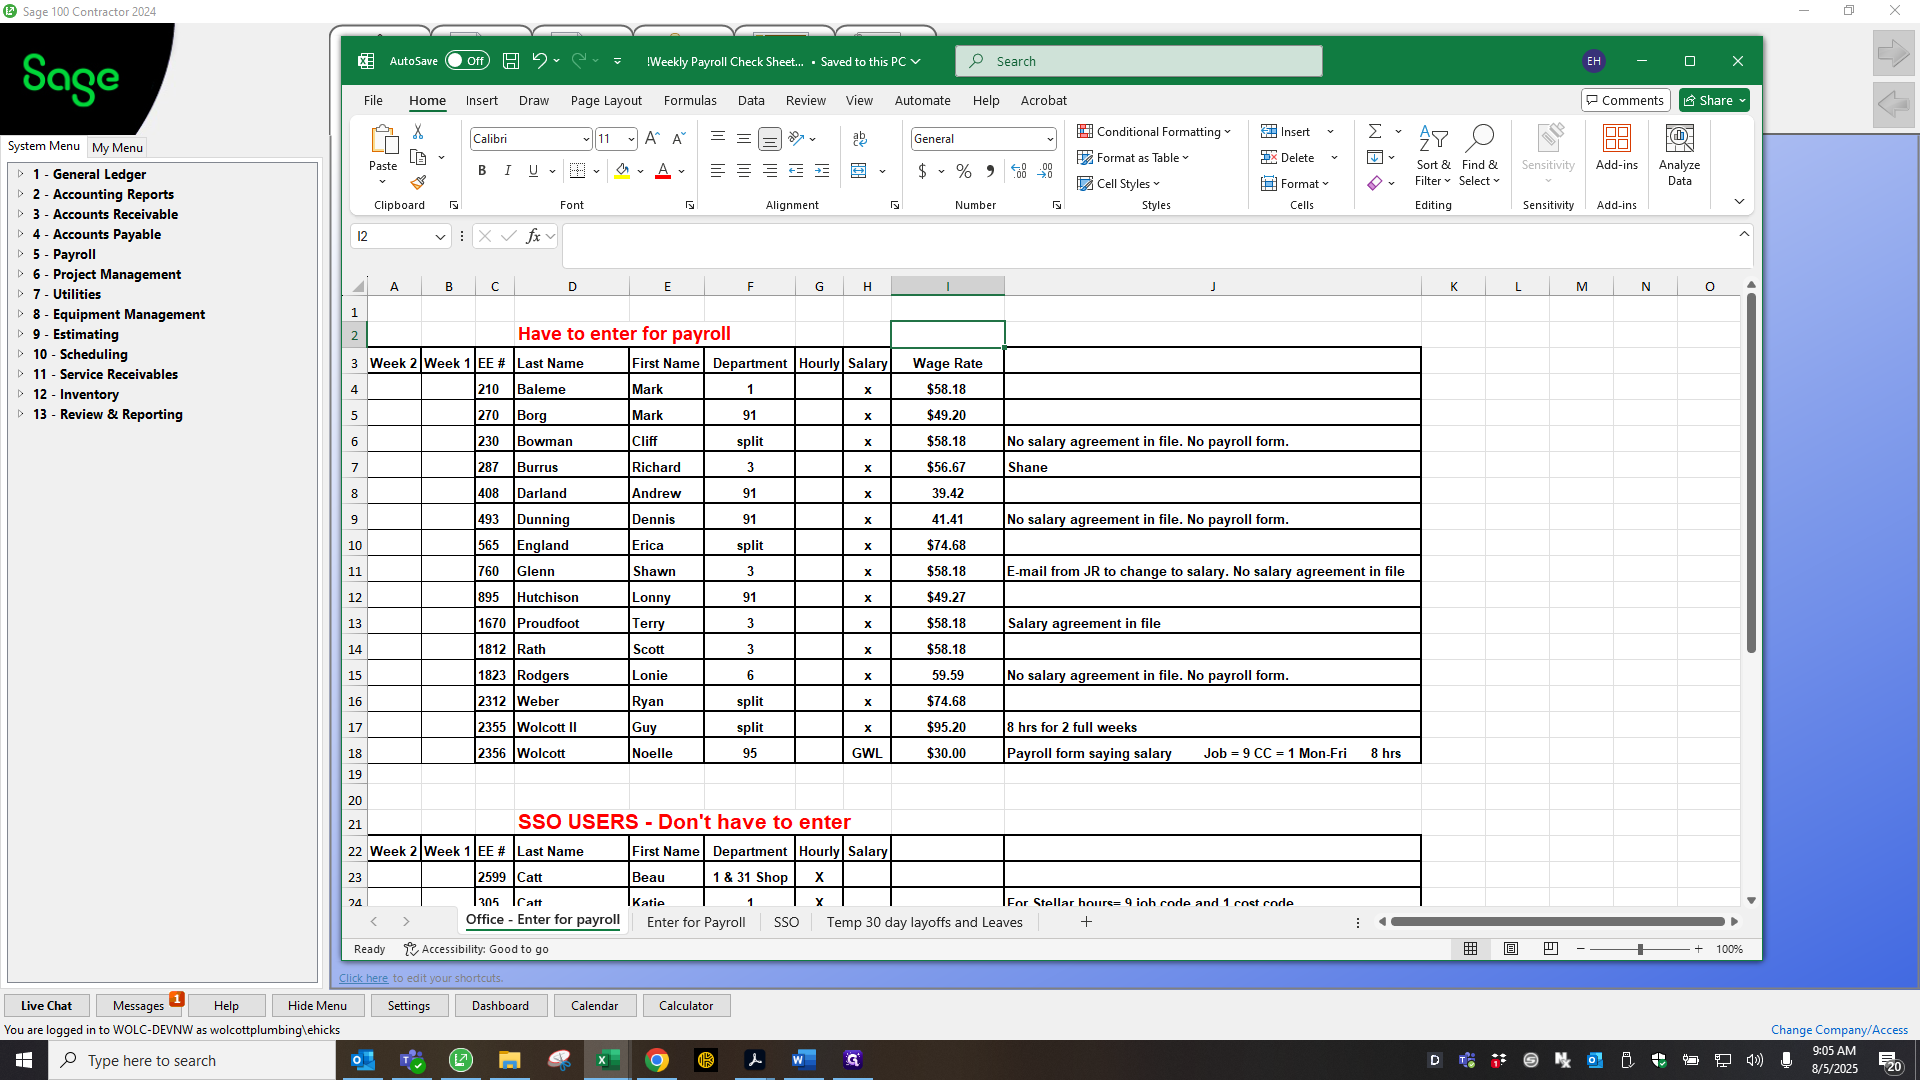Click the Start button on the Windows taskbar
1920x1080 pixels.
click(x=24, y=1060)
